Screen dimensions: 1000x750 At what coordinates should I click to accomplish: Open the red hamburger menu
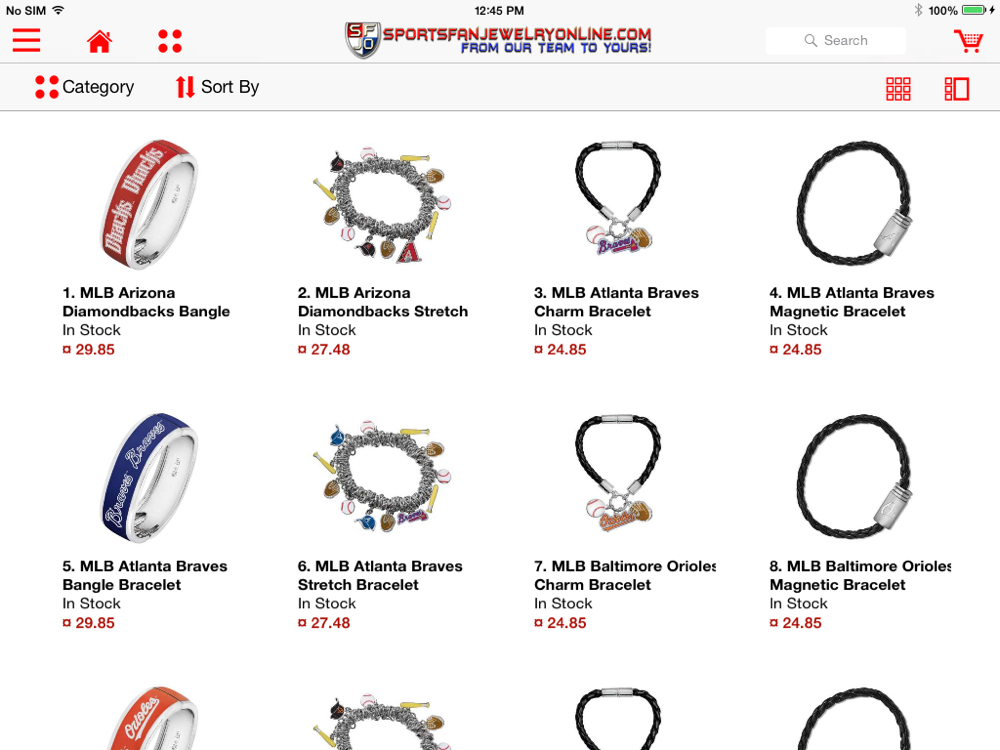[x=26, y=40]
